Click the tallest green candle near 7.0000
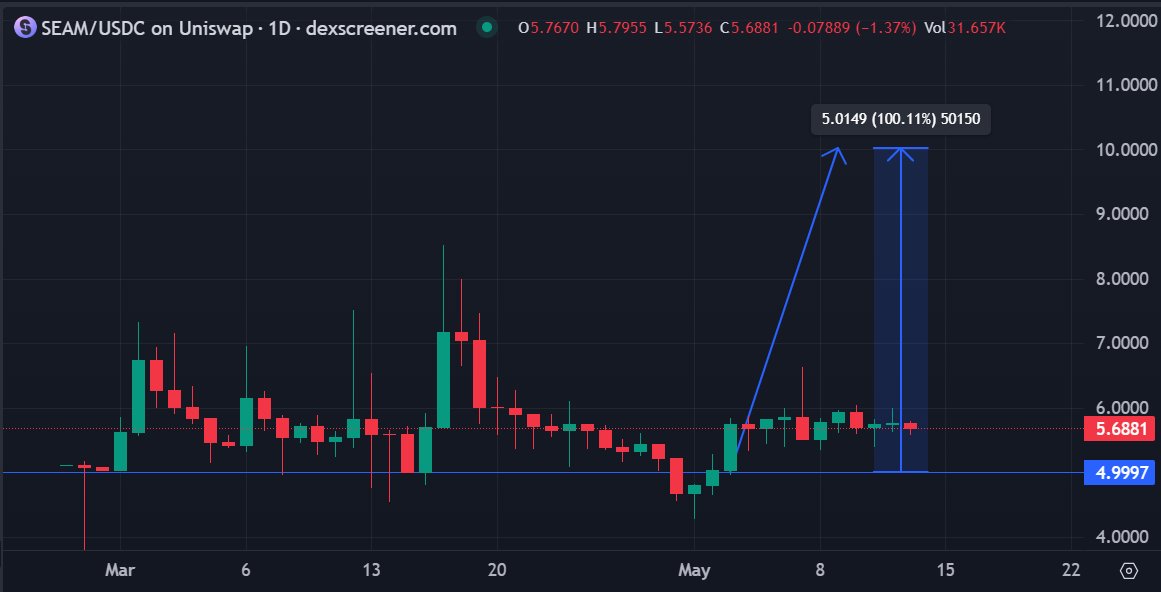The height and width of the screenshot is (592, 1161). [x=443, y=380]
